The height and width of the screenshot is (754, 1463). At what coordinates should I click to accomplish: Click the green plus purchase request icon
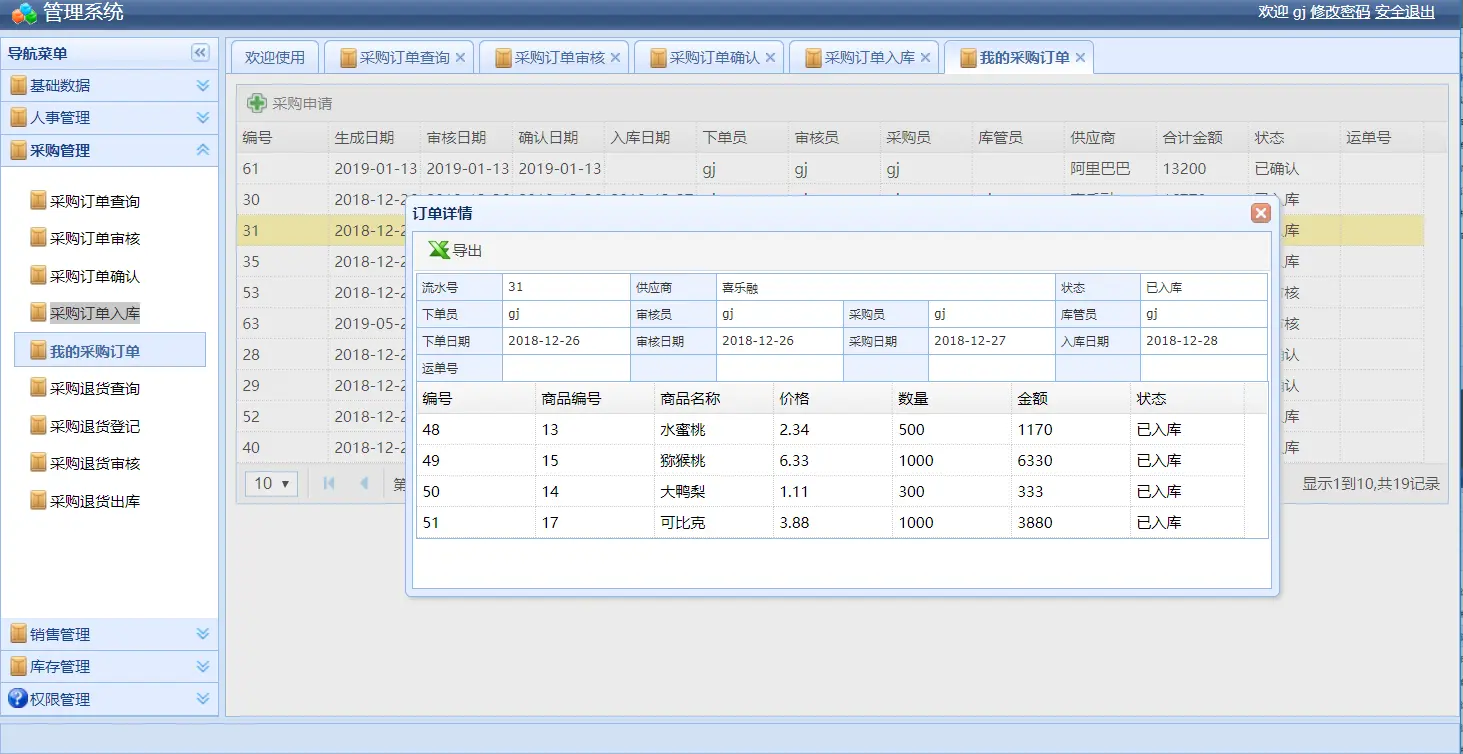pos(257,103)
